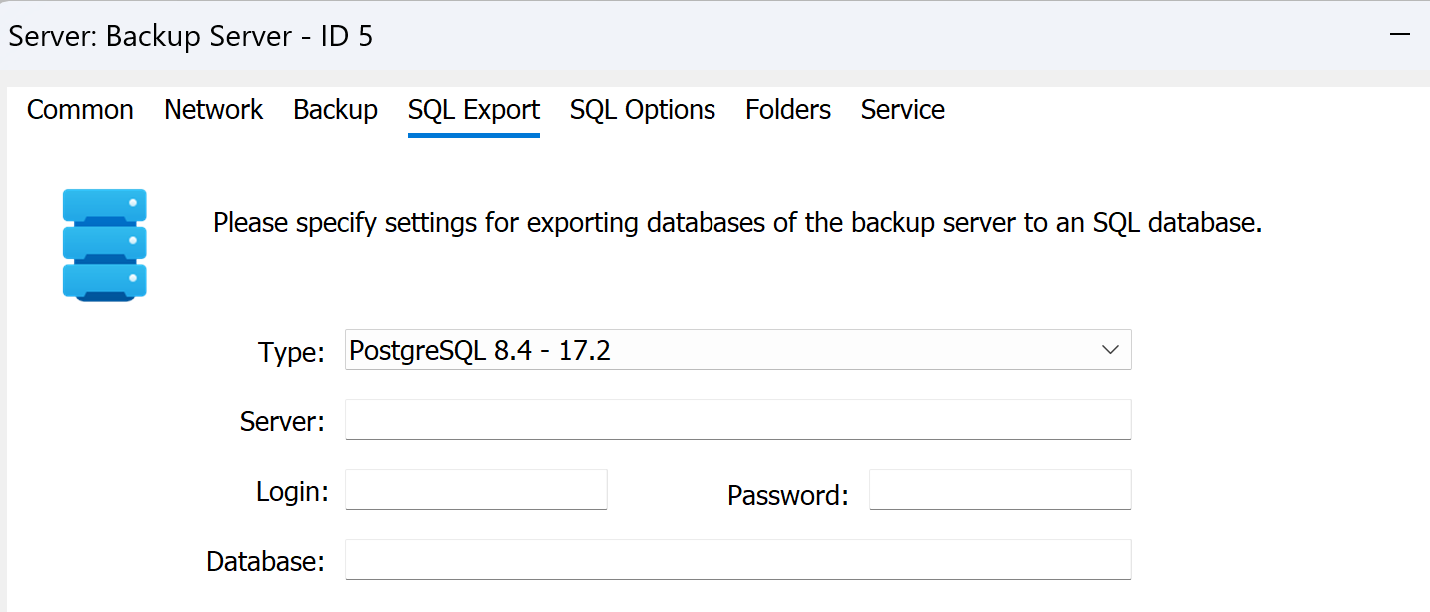Screen dimensions: 1430x612
Task: Click the "Server:" field label
Action: [x=282, y=422]
